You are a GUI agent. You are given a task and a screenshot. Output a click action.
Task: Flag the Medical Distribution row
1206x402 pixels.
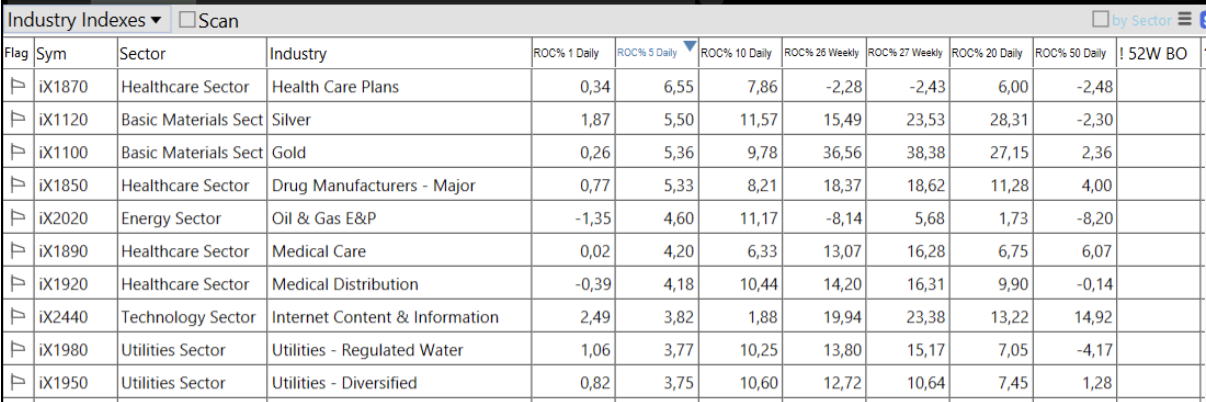click(16, 285)
